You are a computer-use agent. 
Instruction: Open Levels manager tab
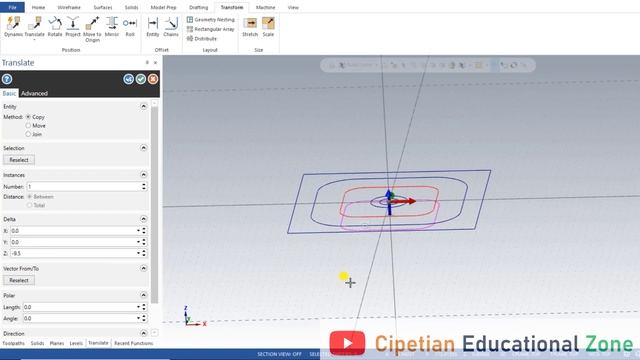(76, 343)
